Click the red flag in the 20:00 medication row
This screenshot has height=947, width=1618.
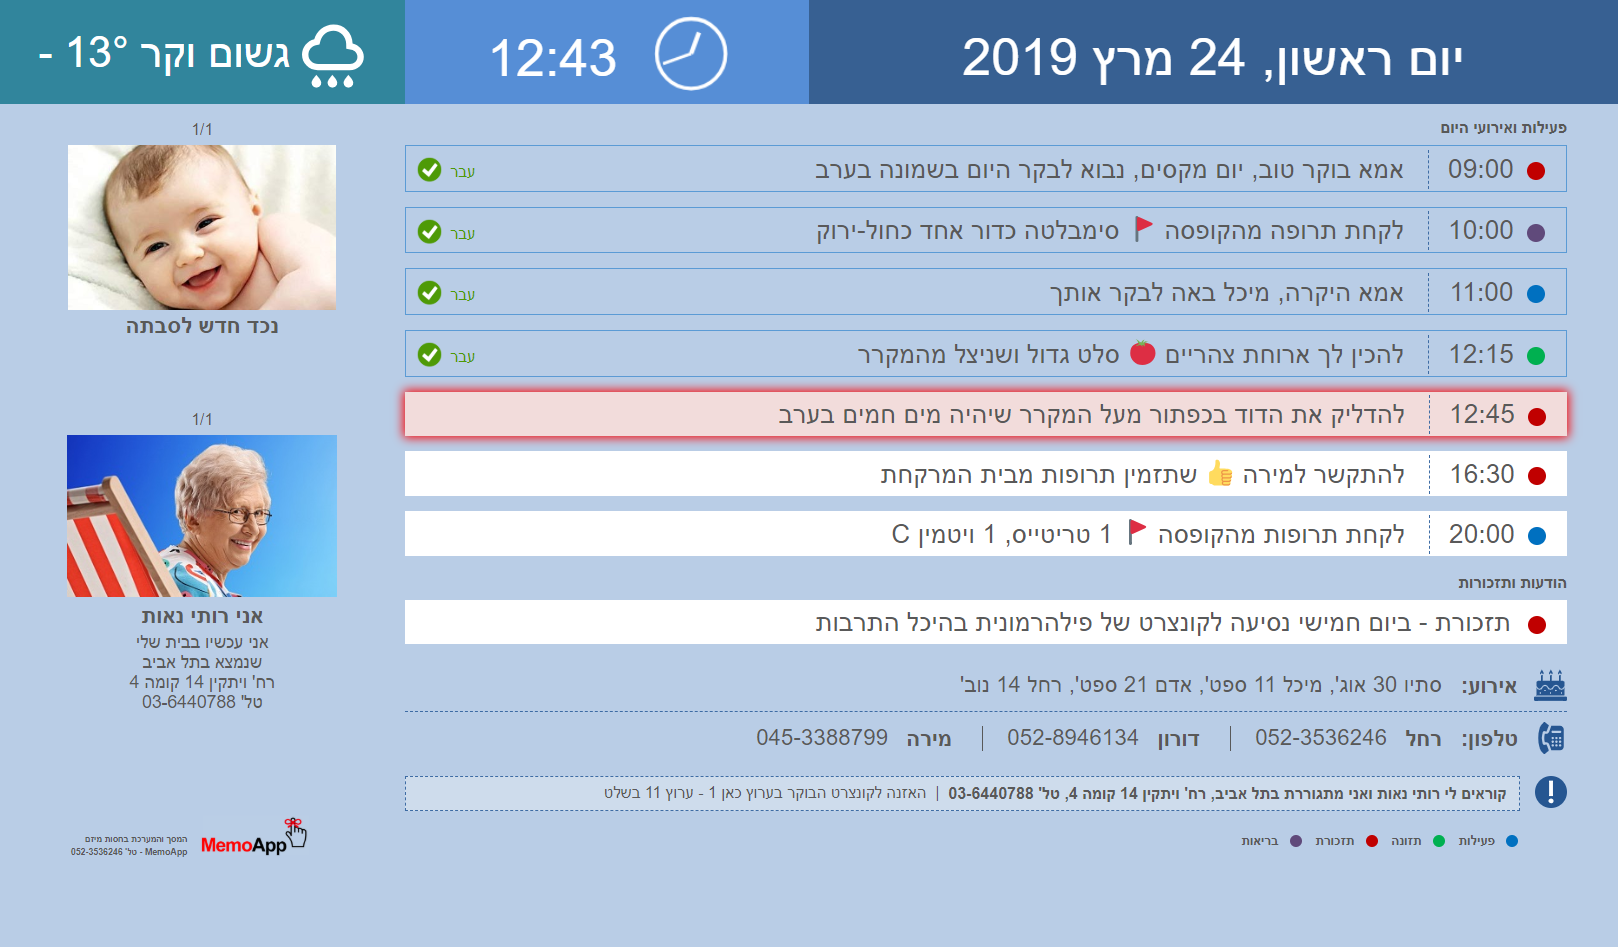point(1136,532)
